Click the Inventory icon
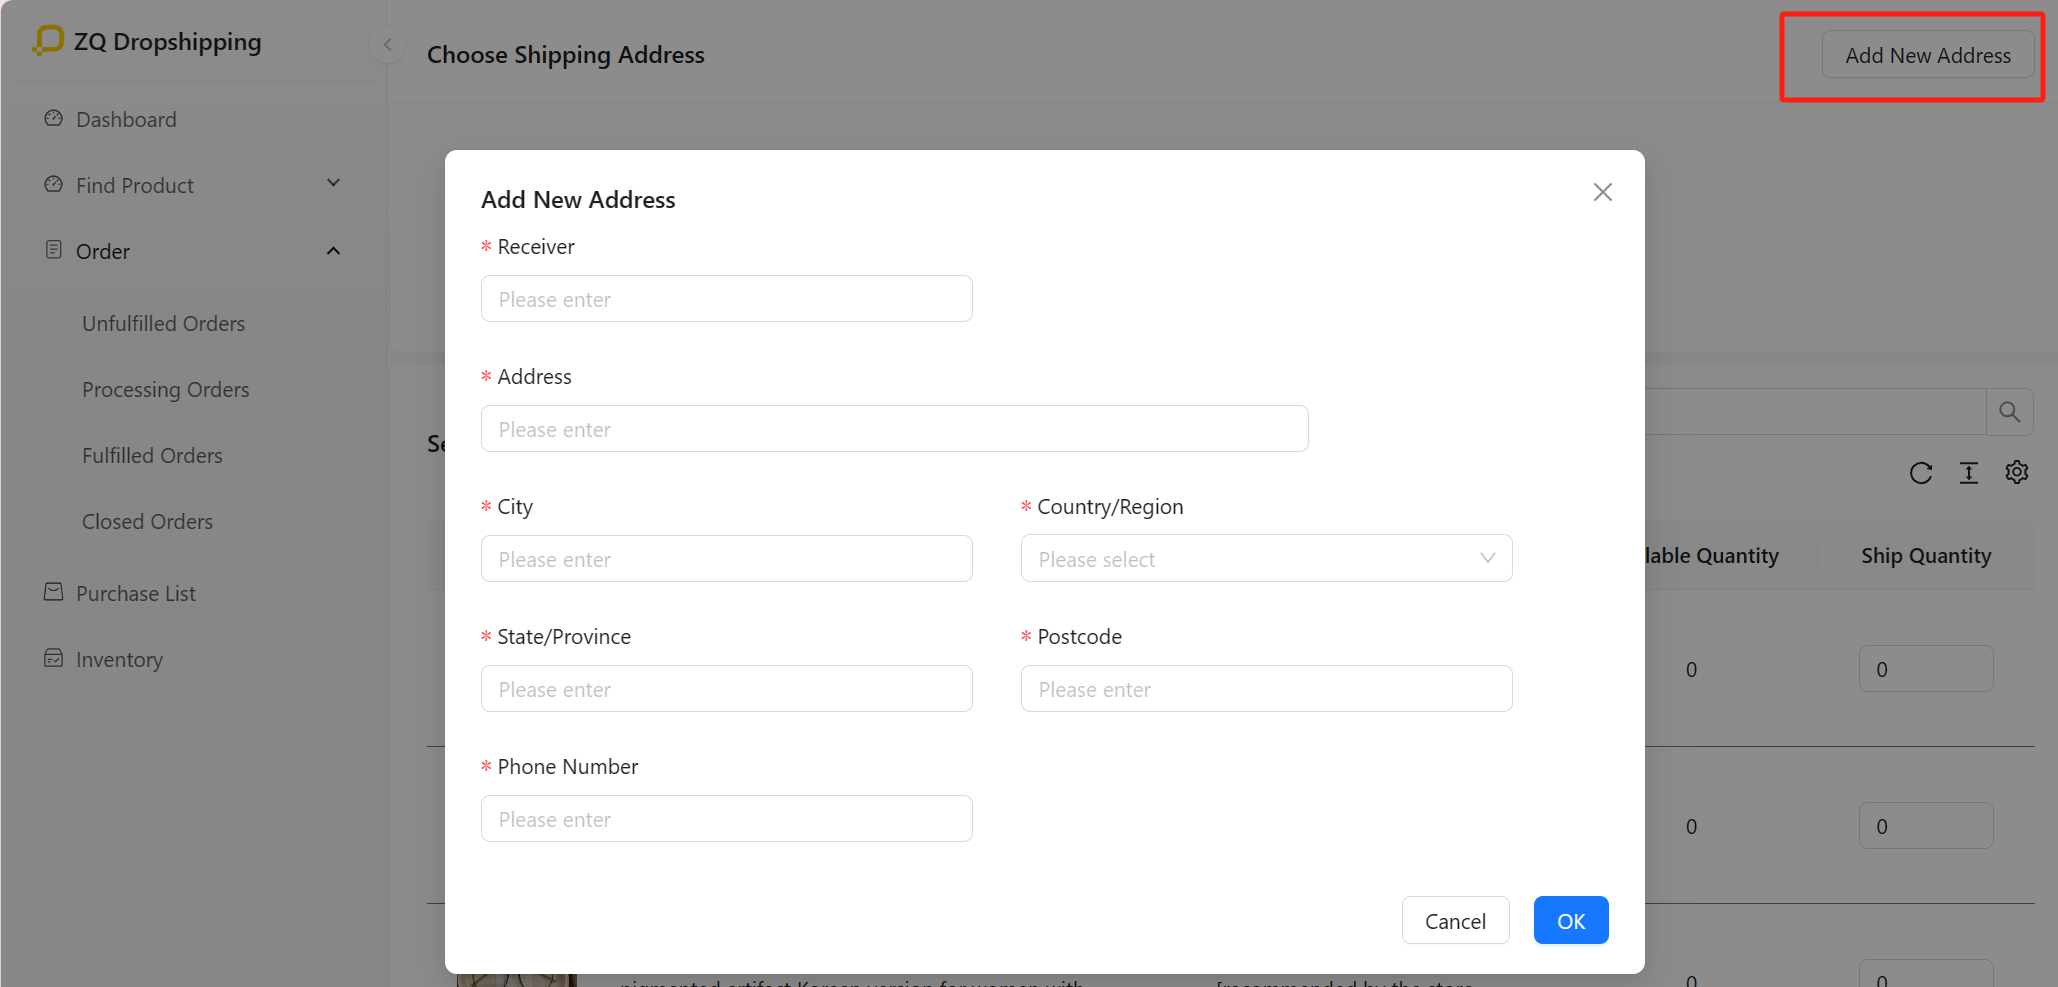The image size is (2058, 987). pos(54,658)
